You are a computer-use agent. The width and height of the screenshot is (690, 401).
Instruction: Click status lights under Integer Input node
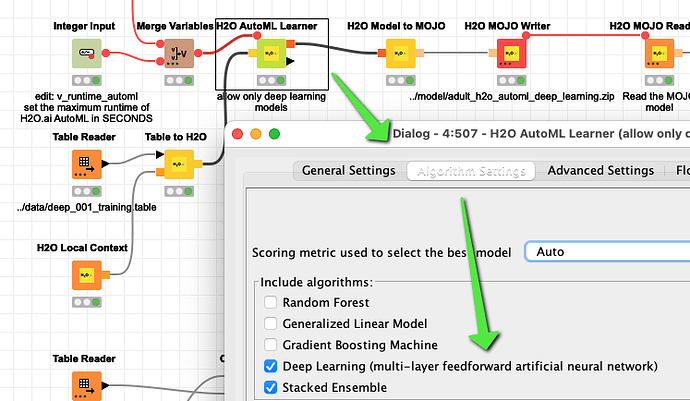tap(87, 81)
